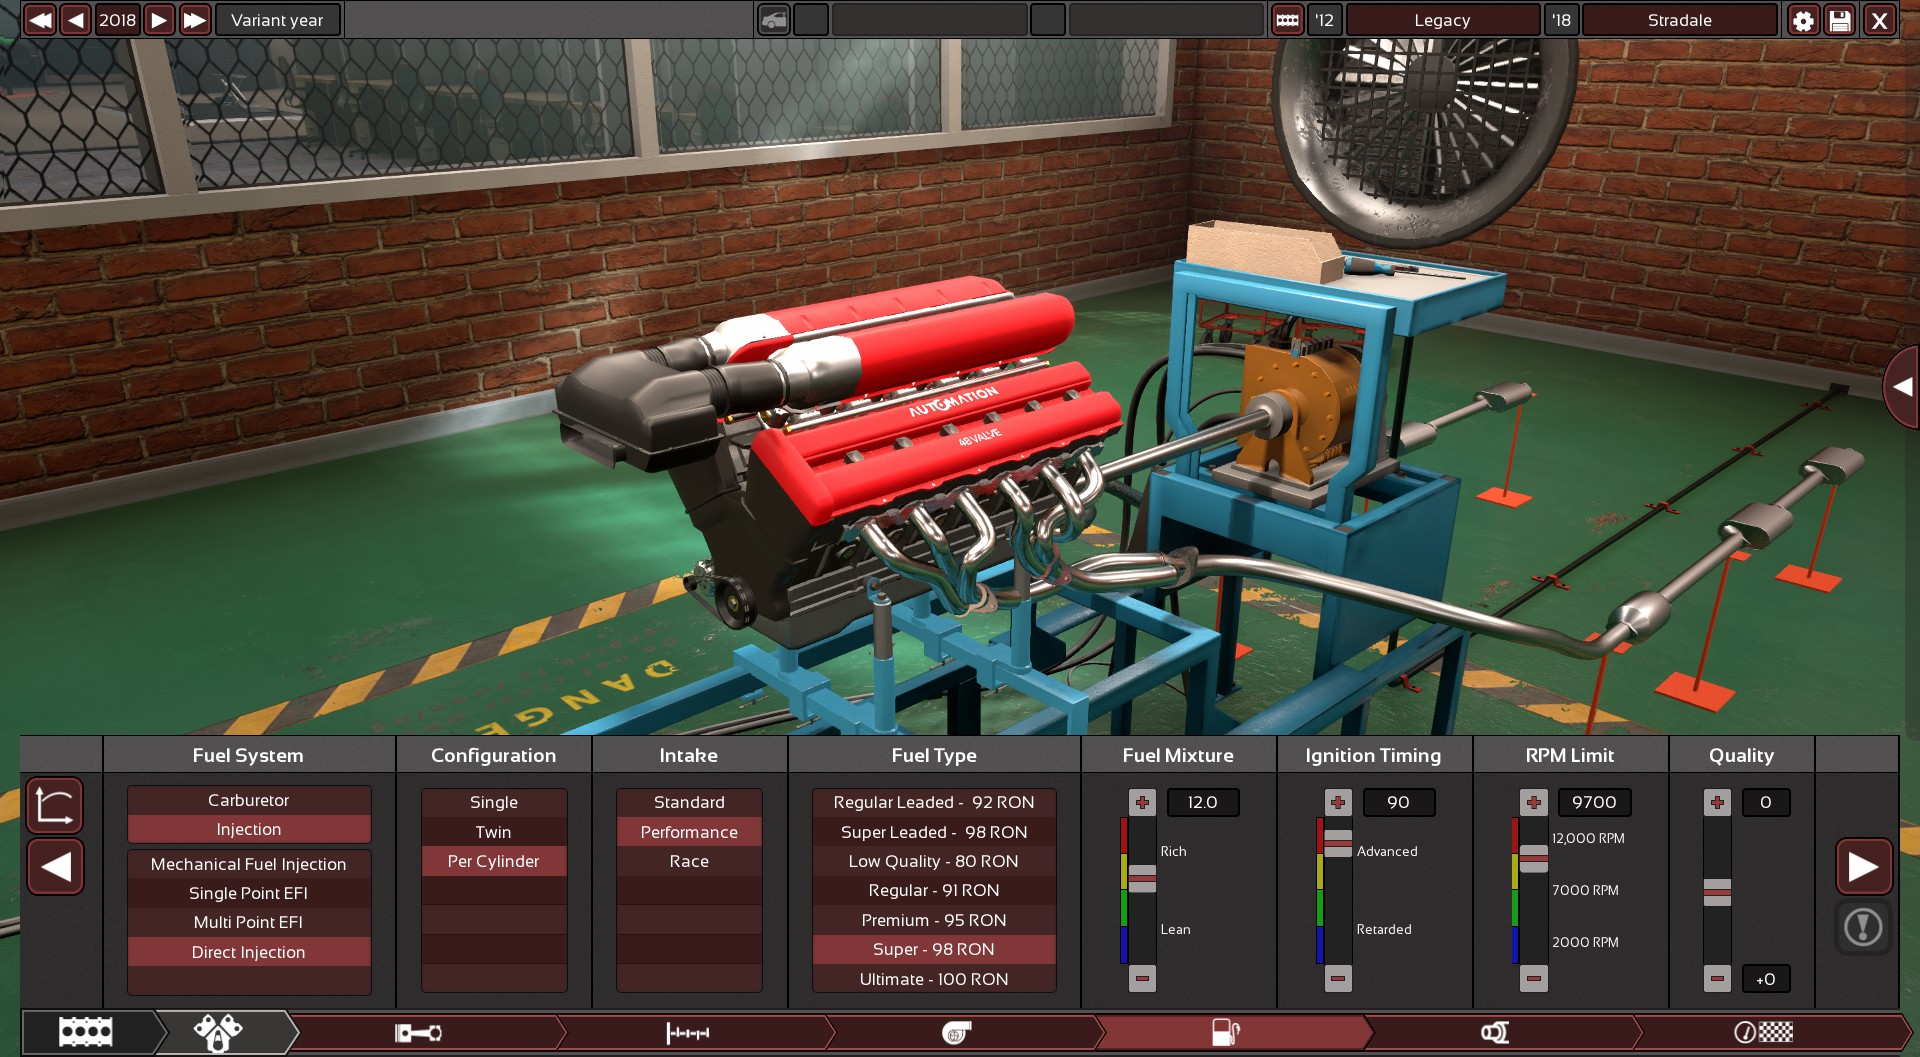Select Ultimate - 100 RON fuel
Viewport: 1920px width, 1057px height.
pos(933,979)
